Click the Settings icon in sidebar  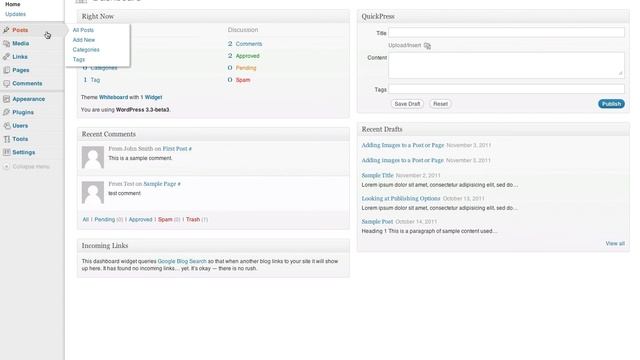(x=6, y=152)
